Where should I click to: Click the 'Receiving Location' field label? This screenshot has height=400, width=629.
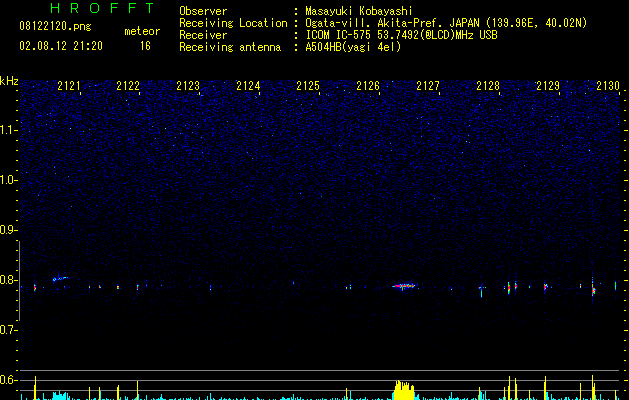(233, 23)
